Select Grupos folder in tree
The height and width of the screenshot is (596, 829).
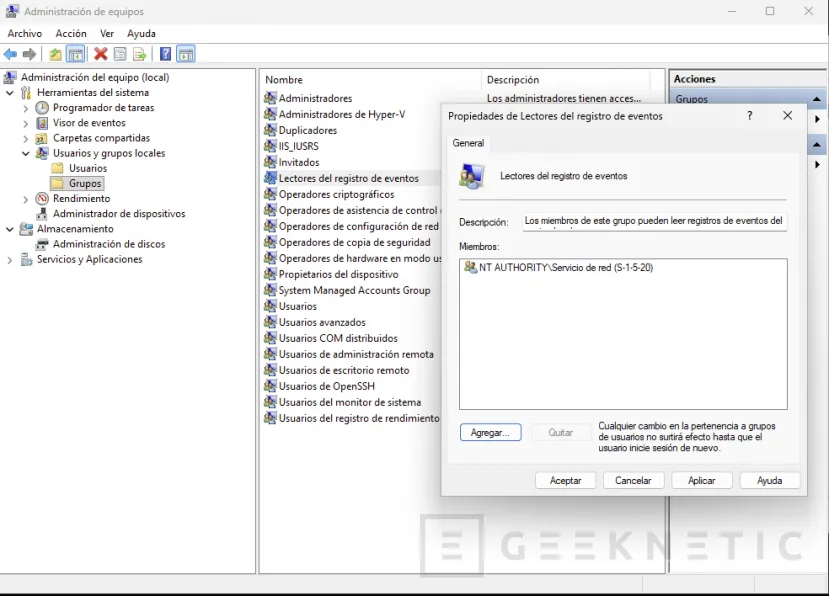(x=85, y=184)
